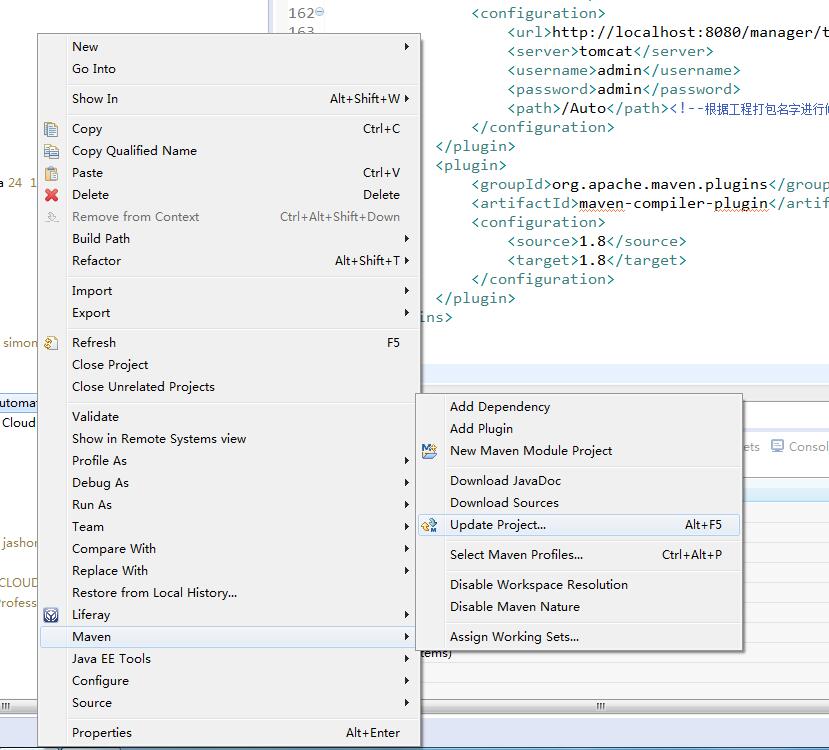Click the New Maven Module Project icon
Viewport: 829px width, 750px height.
429,451
